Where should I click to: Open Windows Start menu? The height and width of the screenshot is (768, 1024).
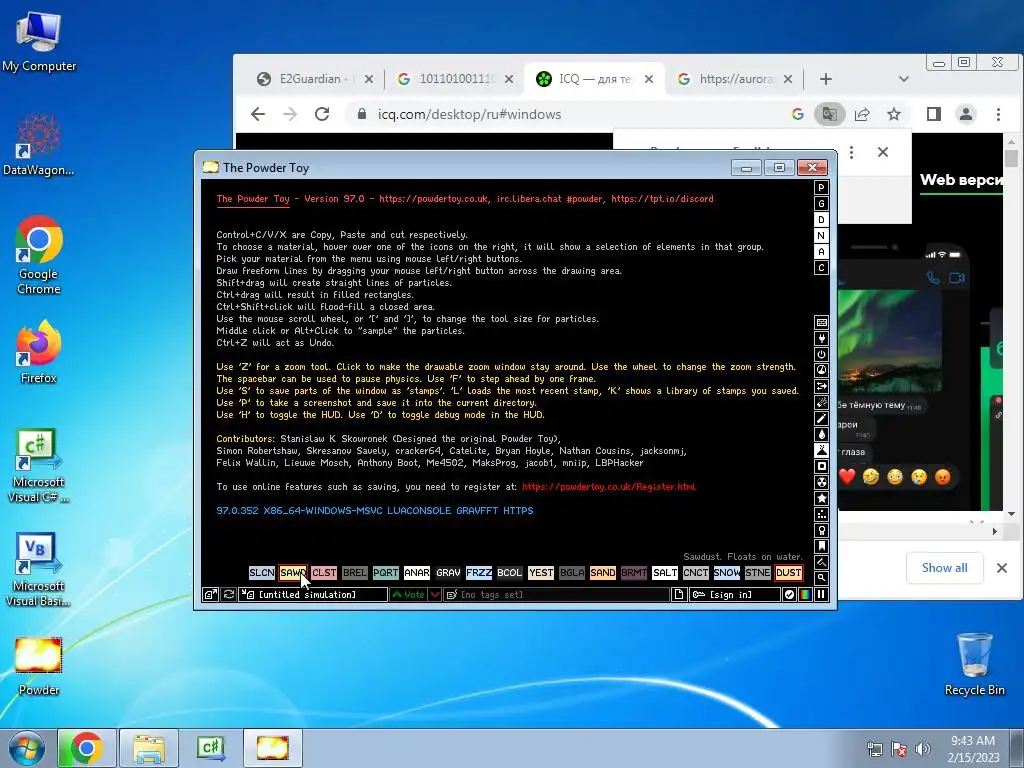click(x=26, y=748)
